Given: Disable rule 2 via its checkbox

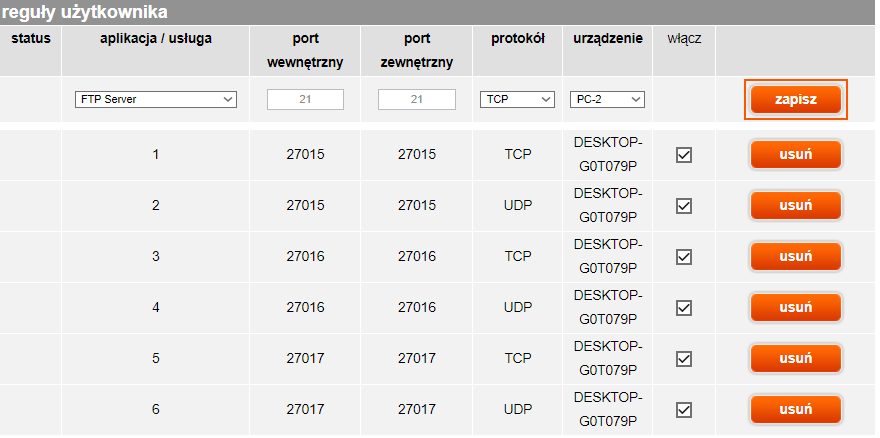Looking at the screenshot, I should tap(684, 206).
